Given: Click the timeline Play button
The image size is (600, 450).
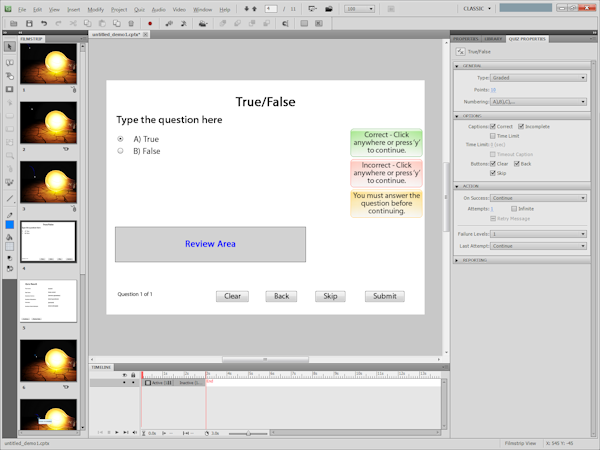Looking at the screenshot, I should (117, 433).
